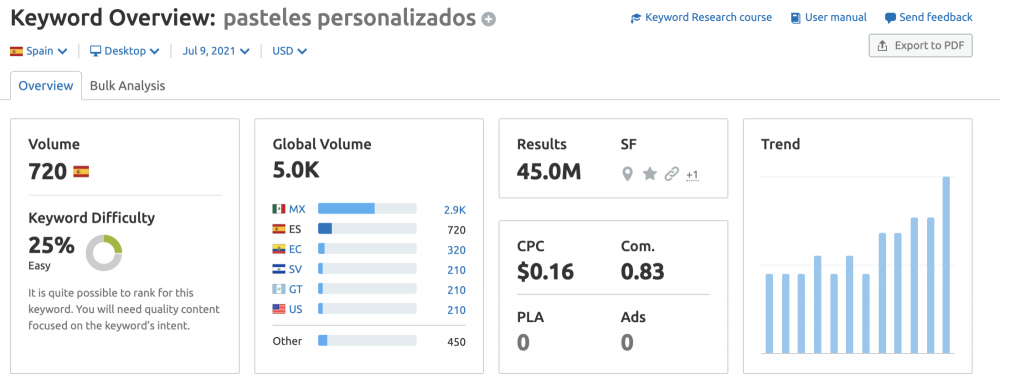Click the Mexico flag in Global Volume
The height and width of the screenshot is (384, 1010).
[x=278, y=209]
